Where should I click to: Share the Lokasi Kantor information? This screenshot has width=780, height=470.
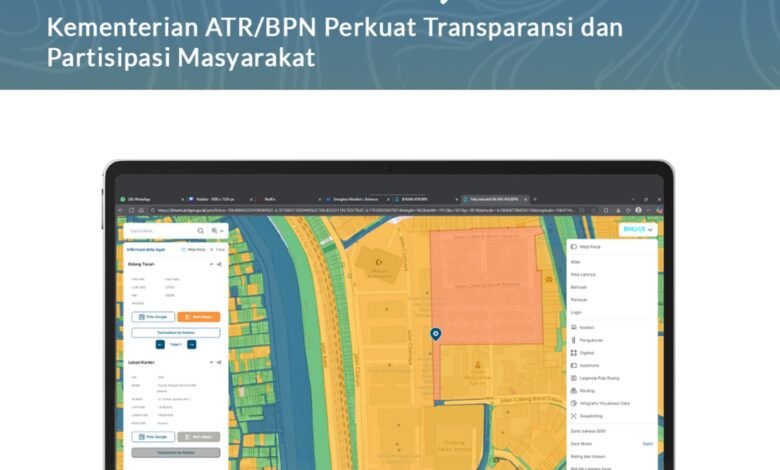click(x=219, y=362)
